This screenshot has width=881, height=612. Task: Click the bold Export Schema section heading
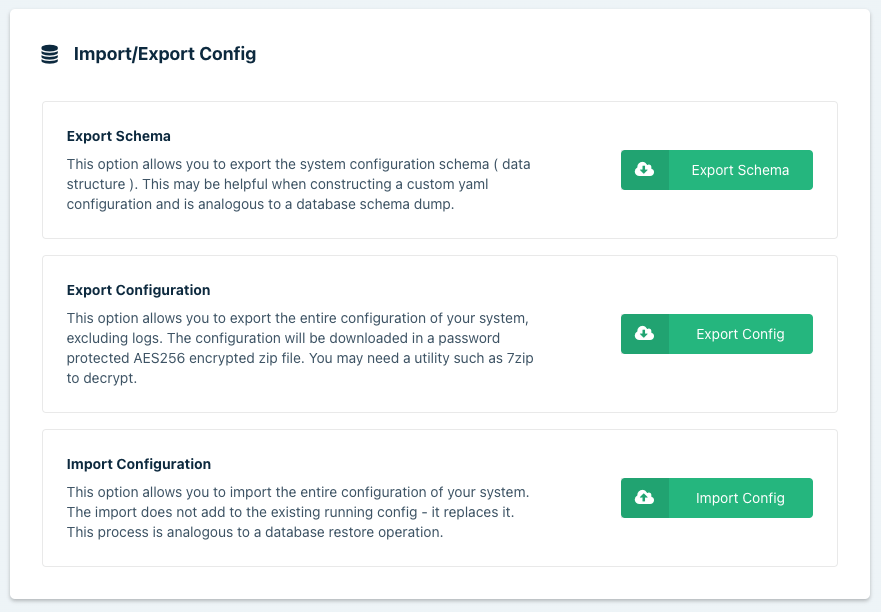click(118, 136)
